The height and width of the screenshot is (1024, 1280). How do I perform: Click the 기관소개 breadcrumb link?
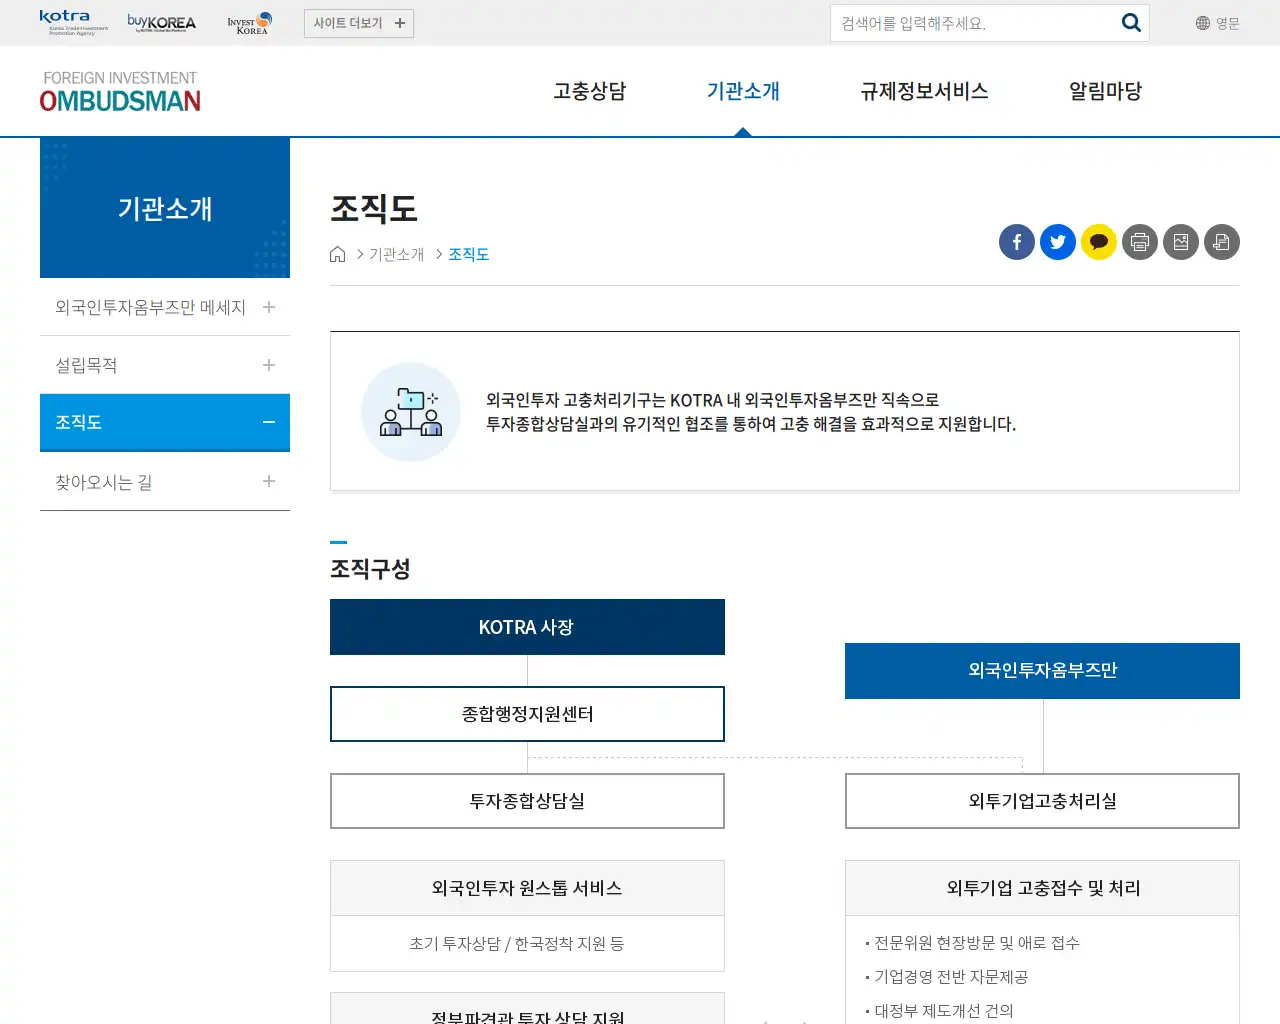396,254
